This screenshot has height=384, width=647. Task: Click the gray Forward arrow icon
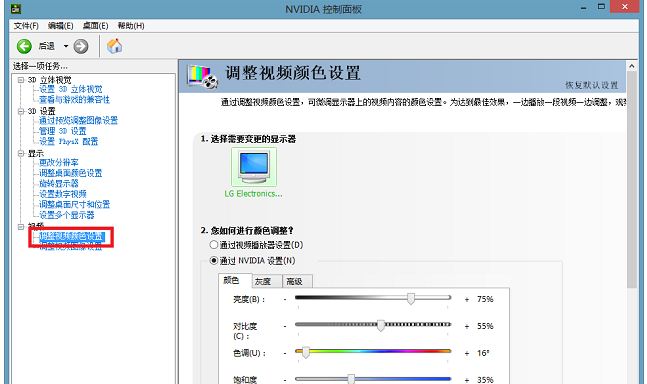click(81, 46)
